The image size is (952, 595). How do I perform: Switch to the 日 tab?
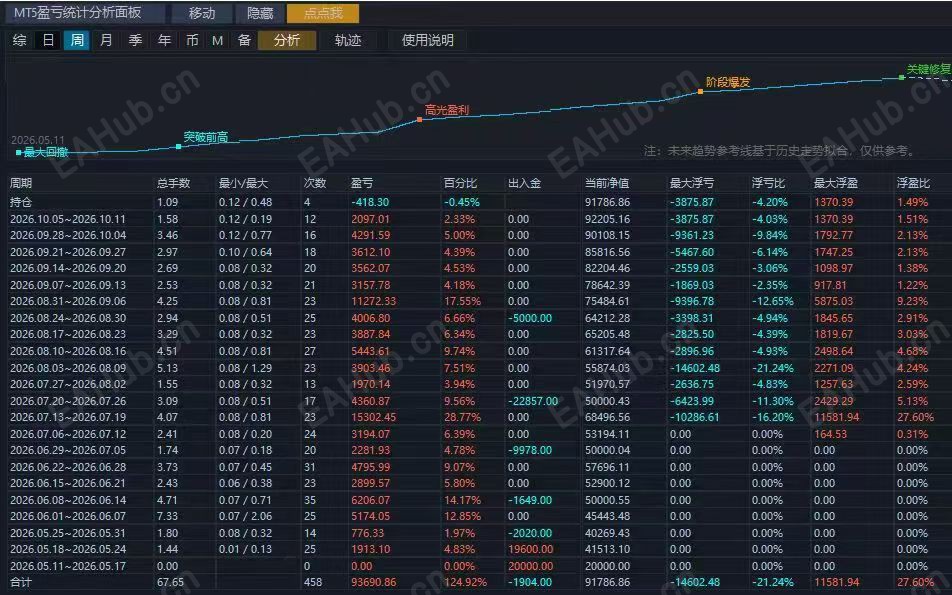click(48, 40)
